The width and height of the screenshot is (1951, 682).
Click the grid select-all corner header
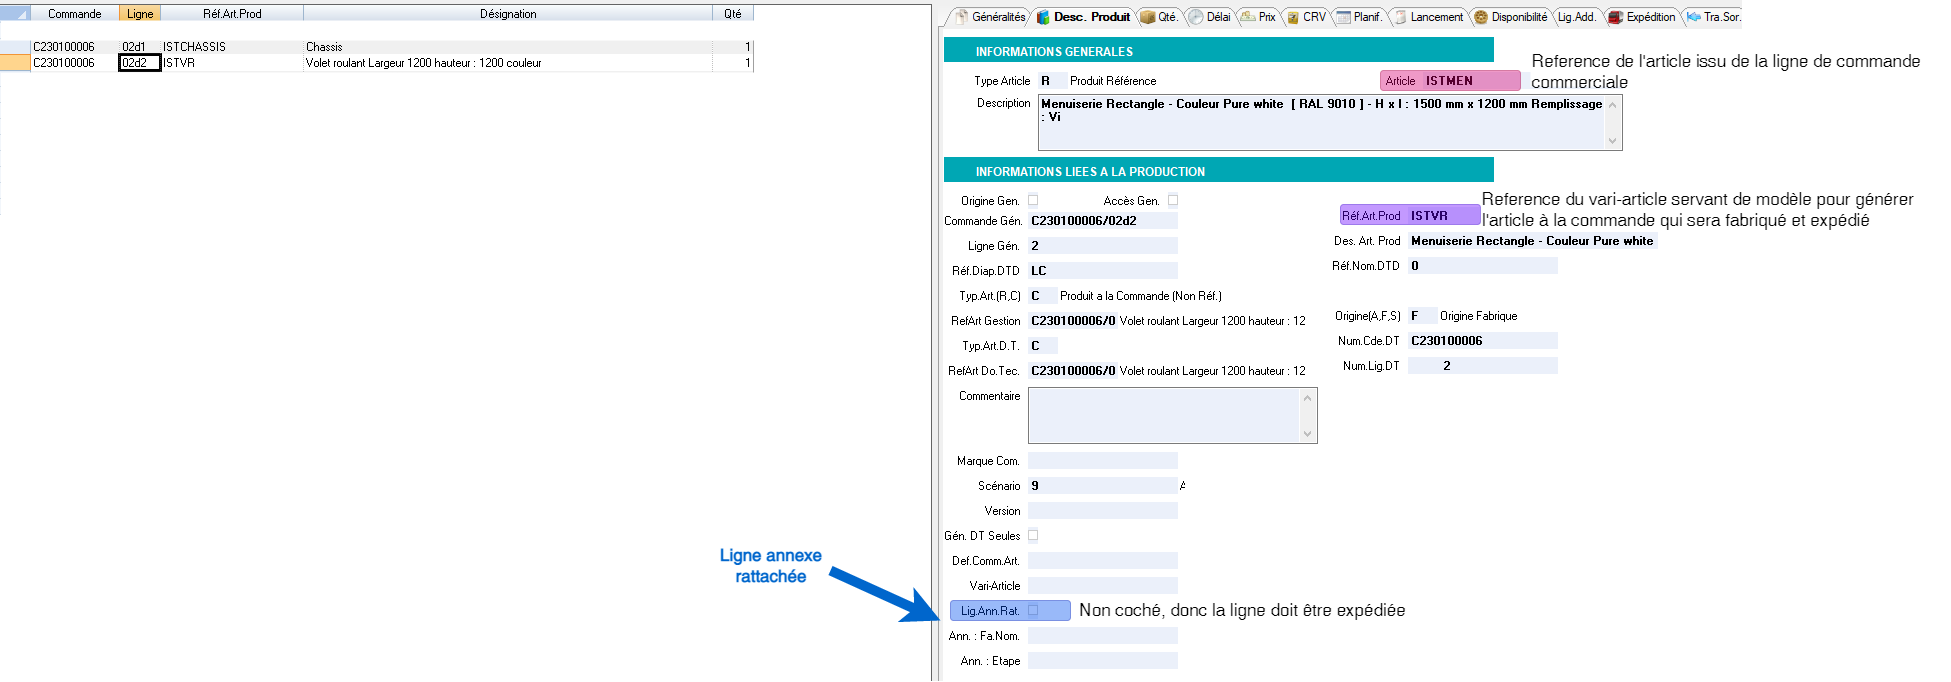pyautogui.click(x=15, y=14)
